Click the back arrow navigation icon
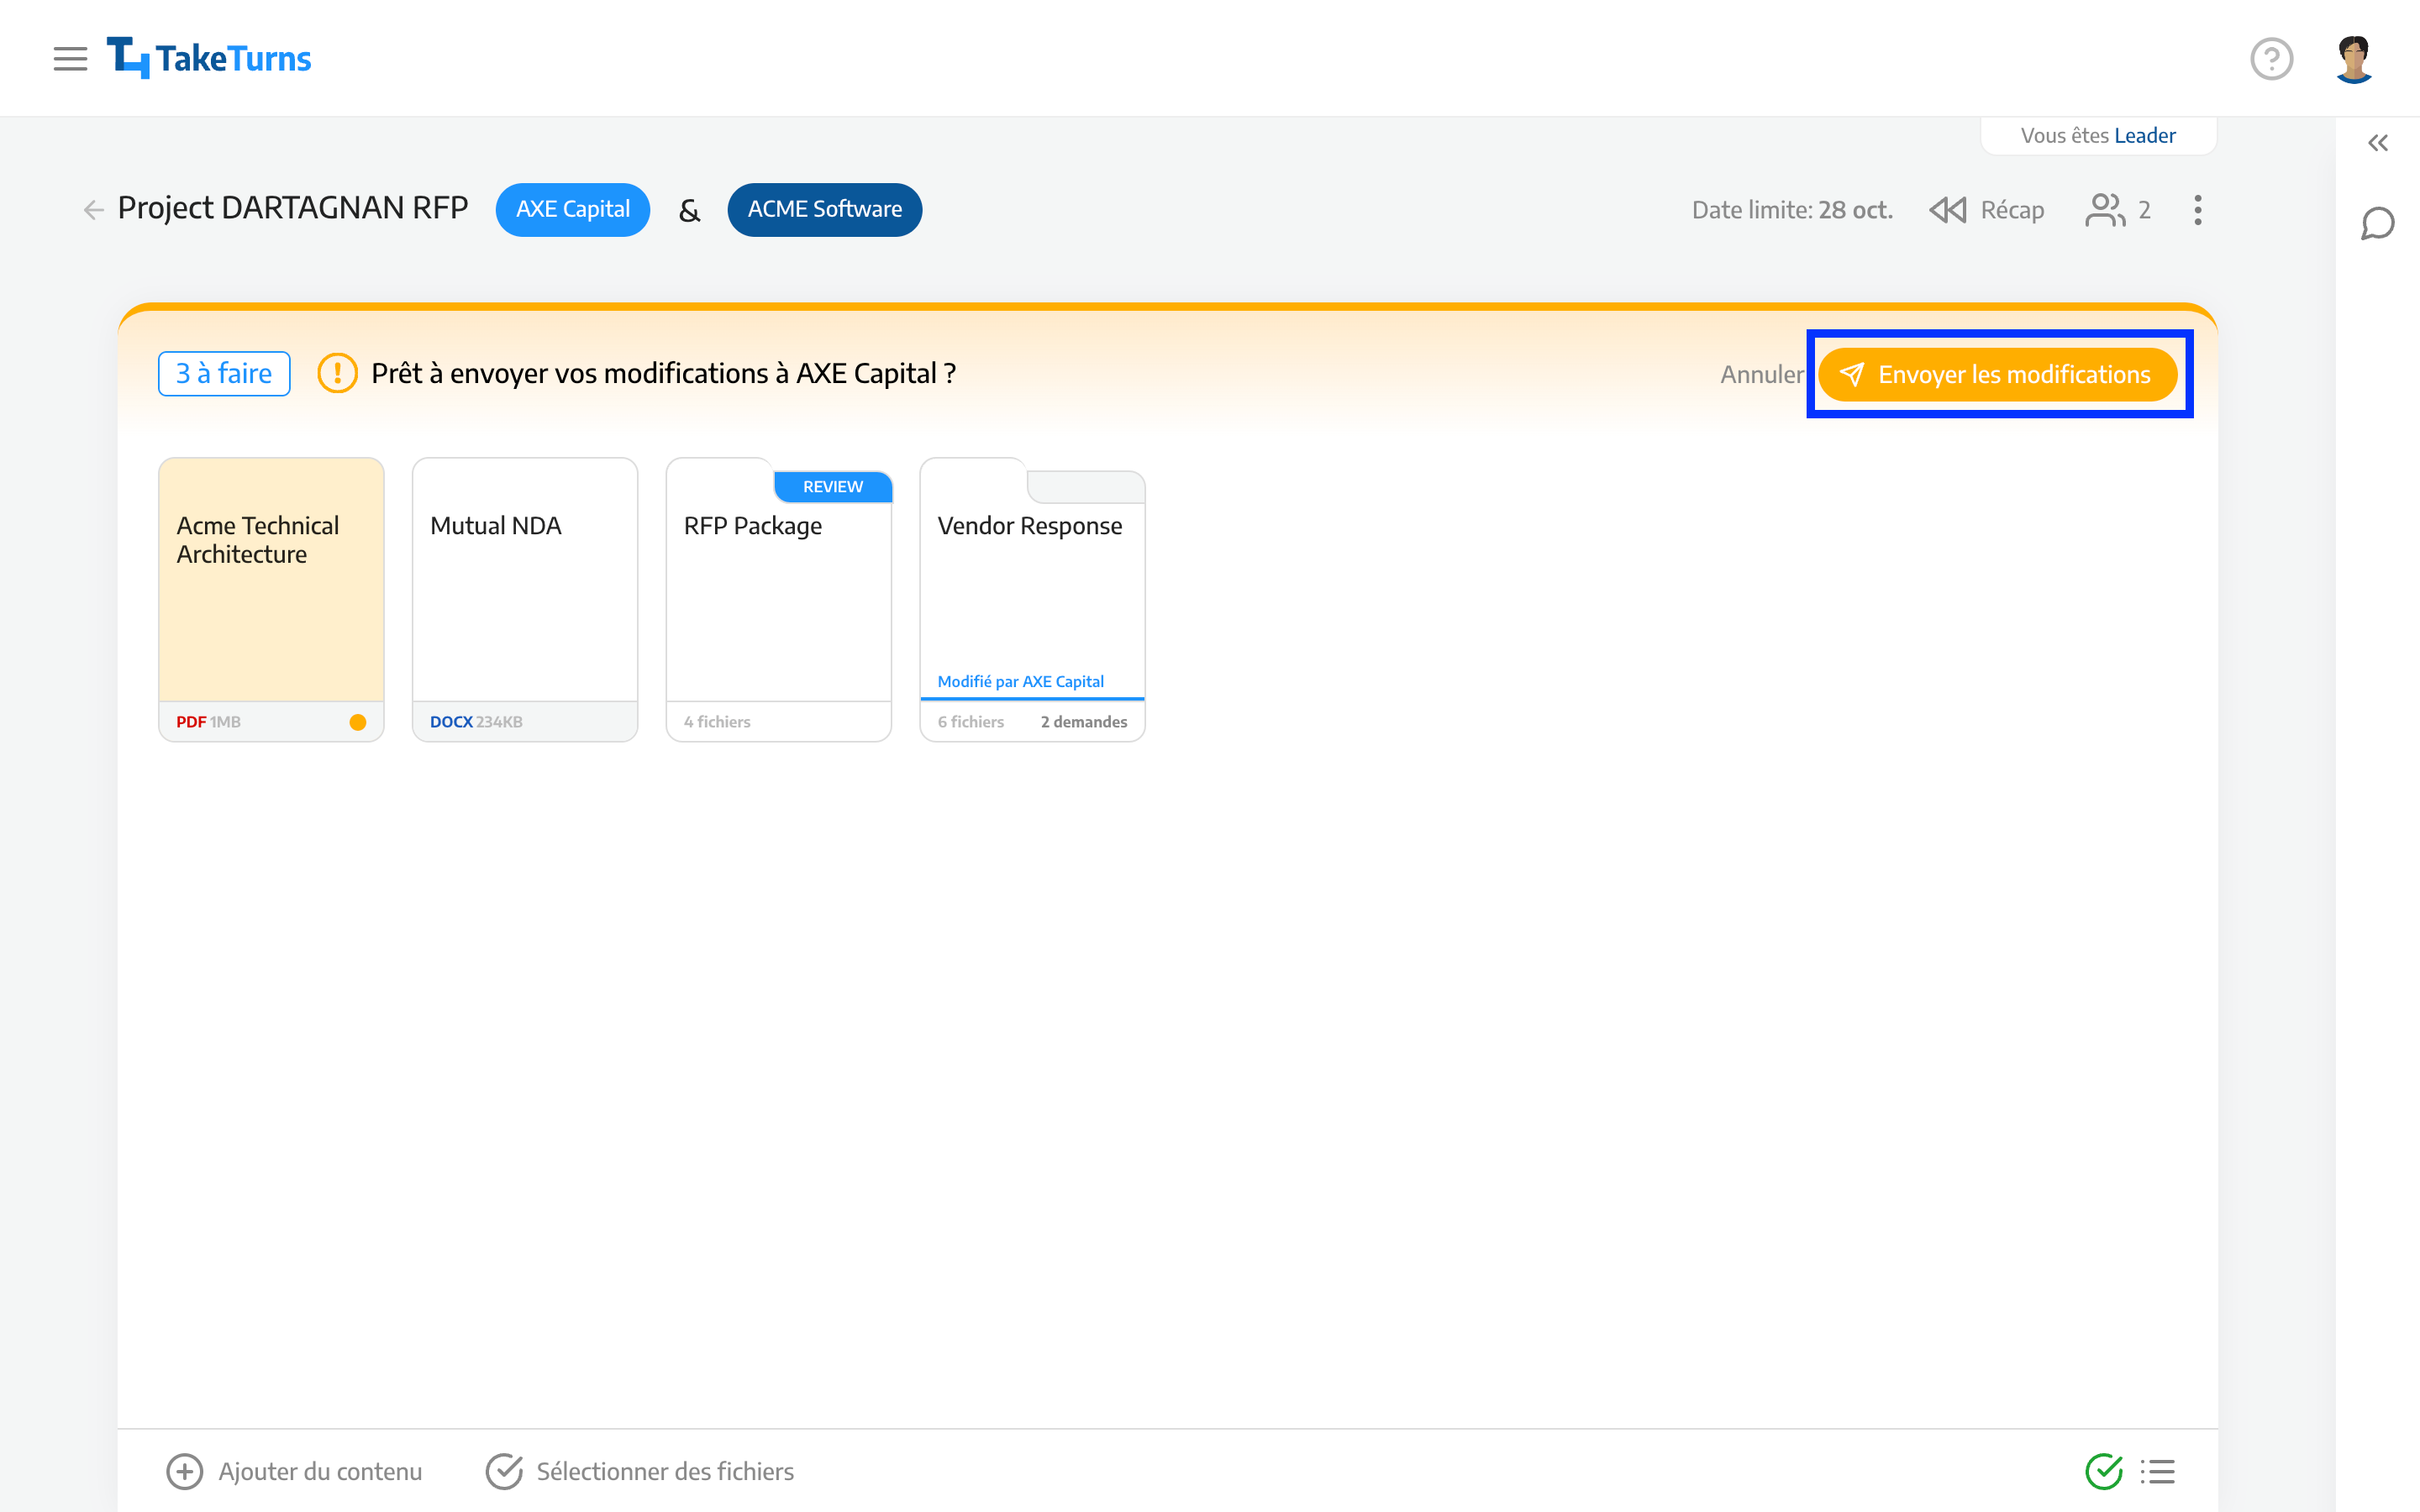The height and width of the screenshot is (1512, 2420). click(94, 209)
